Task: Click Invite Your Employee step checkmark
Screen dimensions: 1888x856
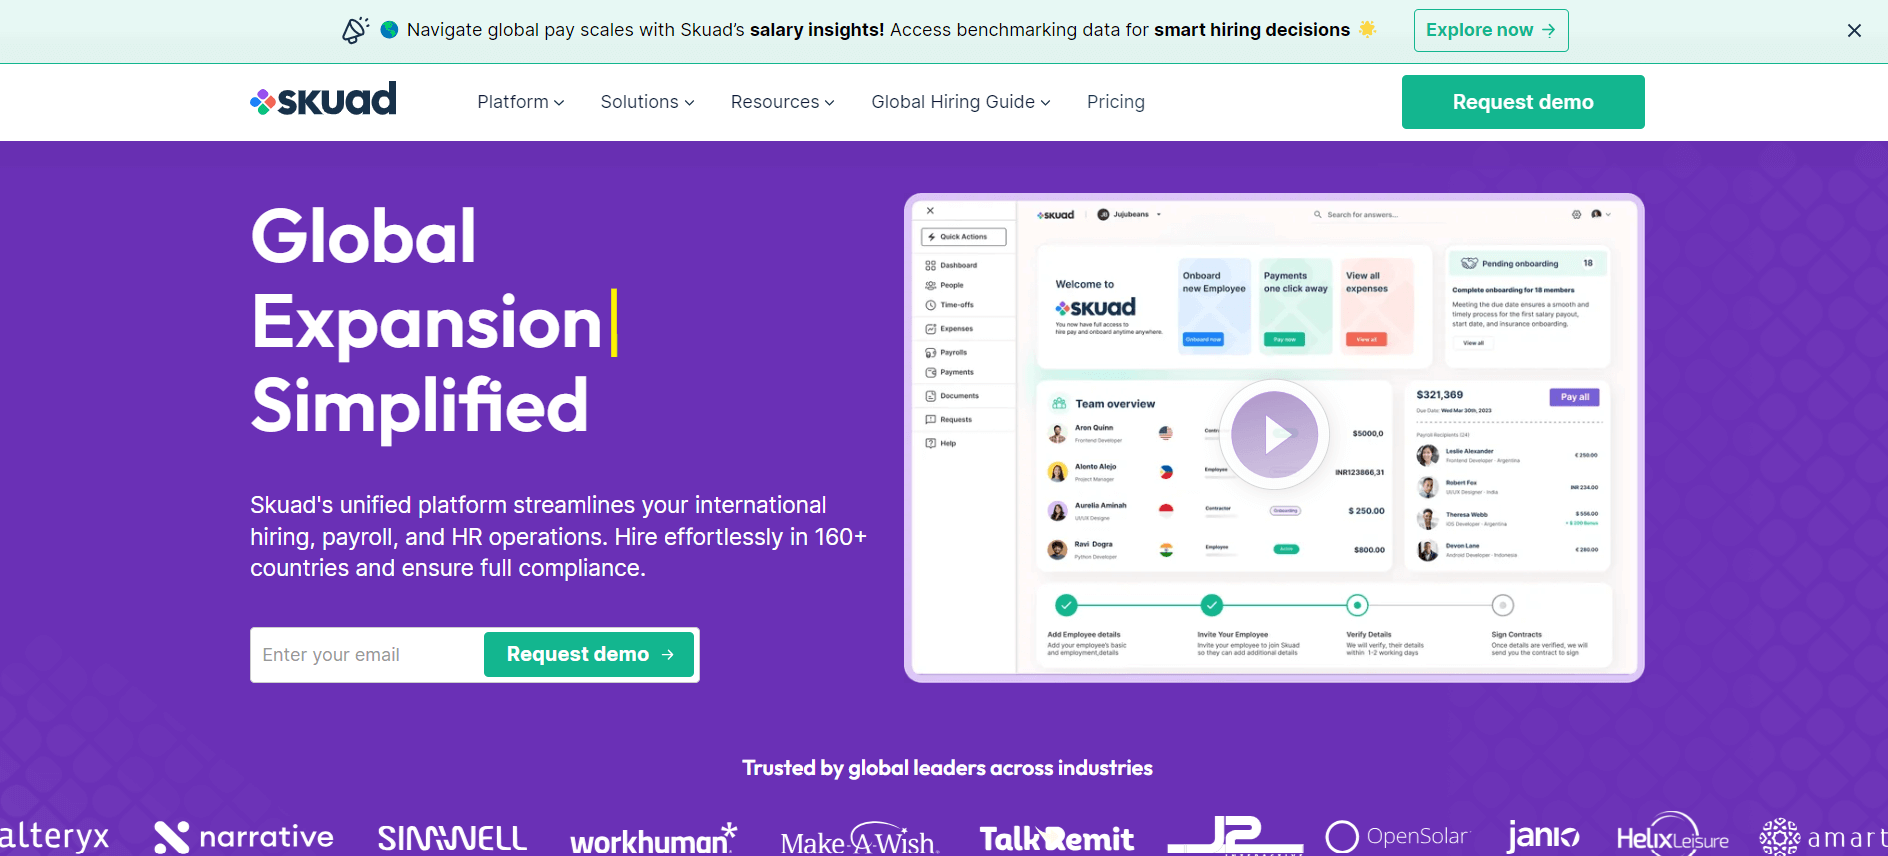Action: pos(1212,605)
